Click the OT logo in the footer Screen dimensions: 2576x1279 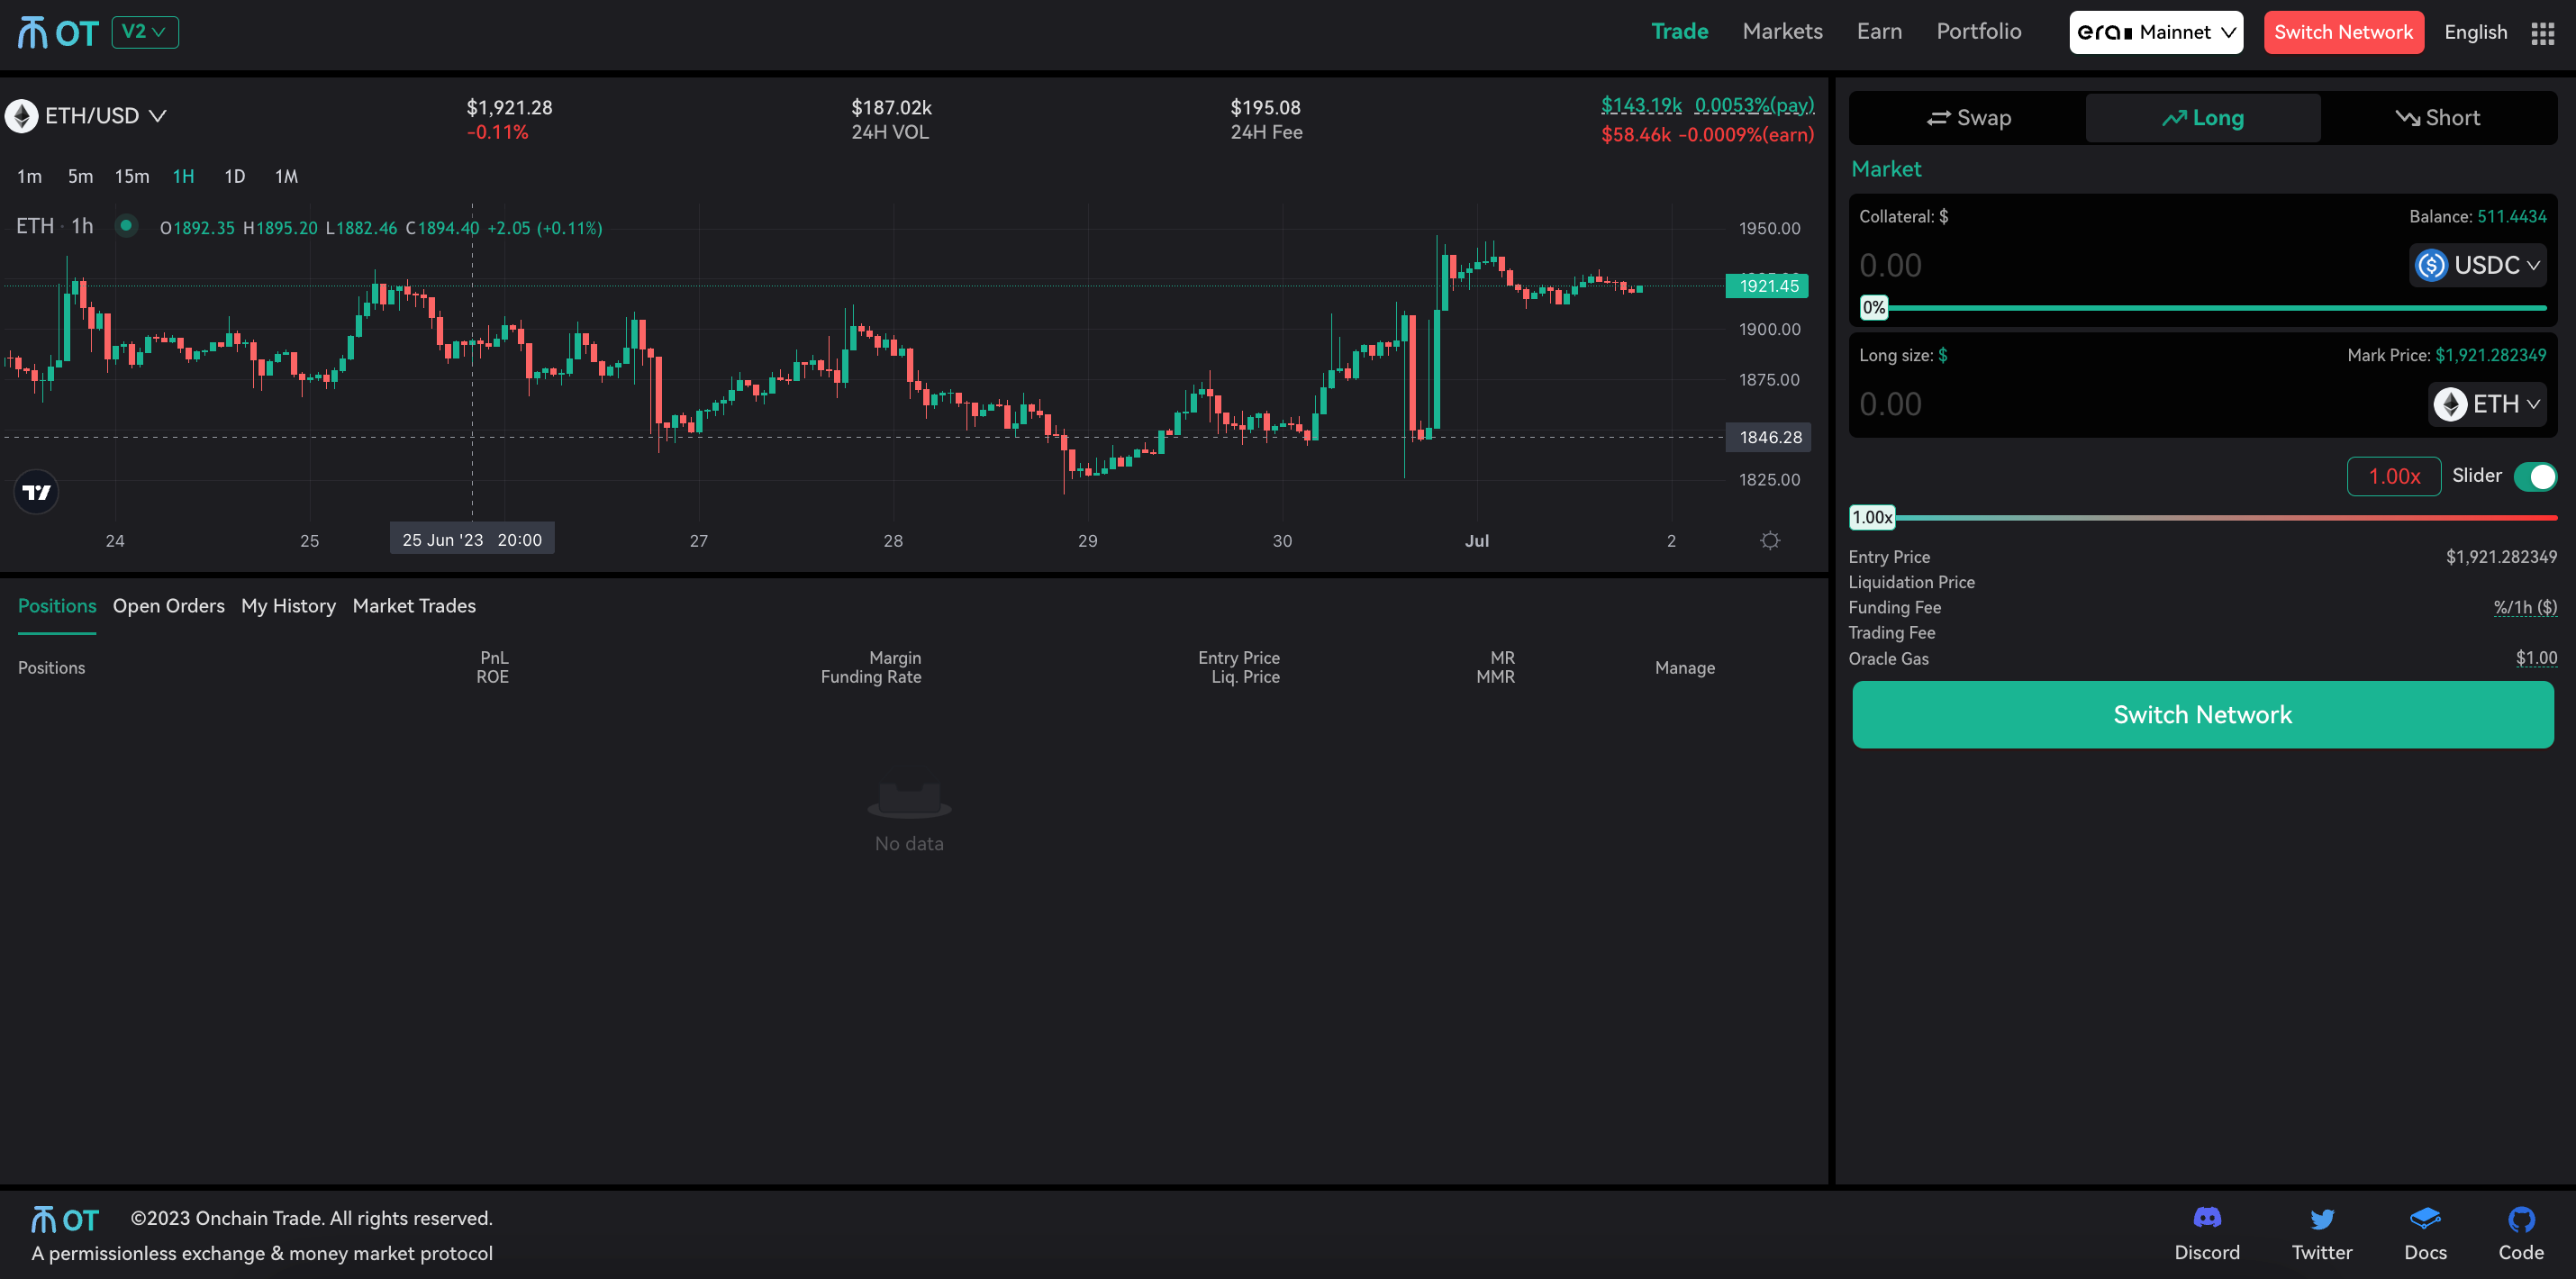tap(63, 1218)
